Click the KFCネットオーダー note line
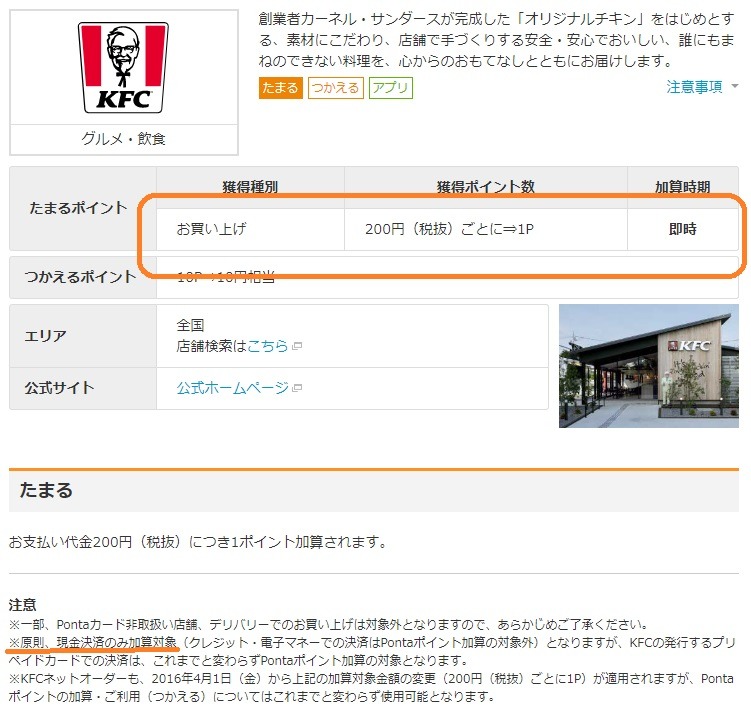Viewport: 751px width, 721px height. point(371,687)
